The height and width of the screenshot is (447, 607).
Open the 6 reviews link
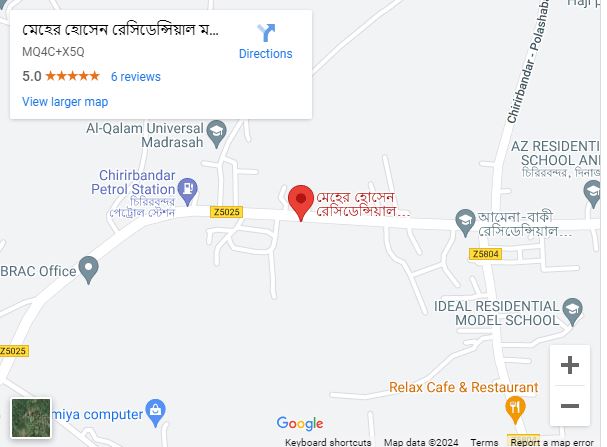[135, 77]
